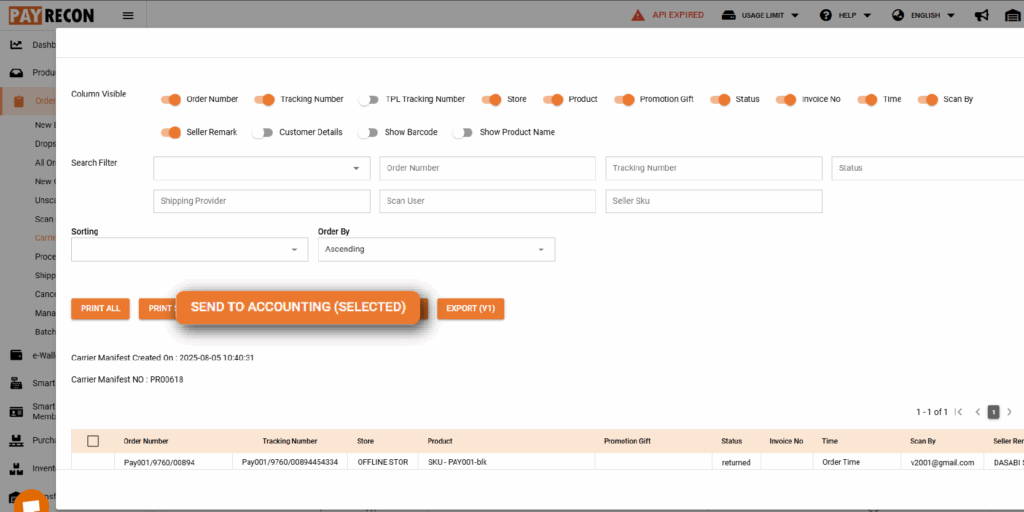Click the globe language icon
Viewport: 1024px width, 512px height.
[x=898, y=15]
